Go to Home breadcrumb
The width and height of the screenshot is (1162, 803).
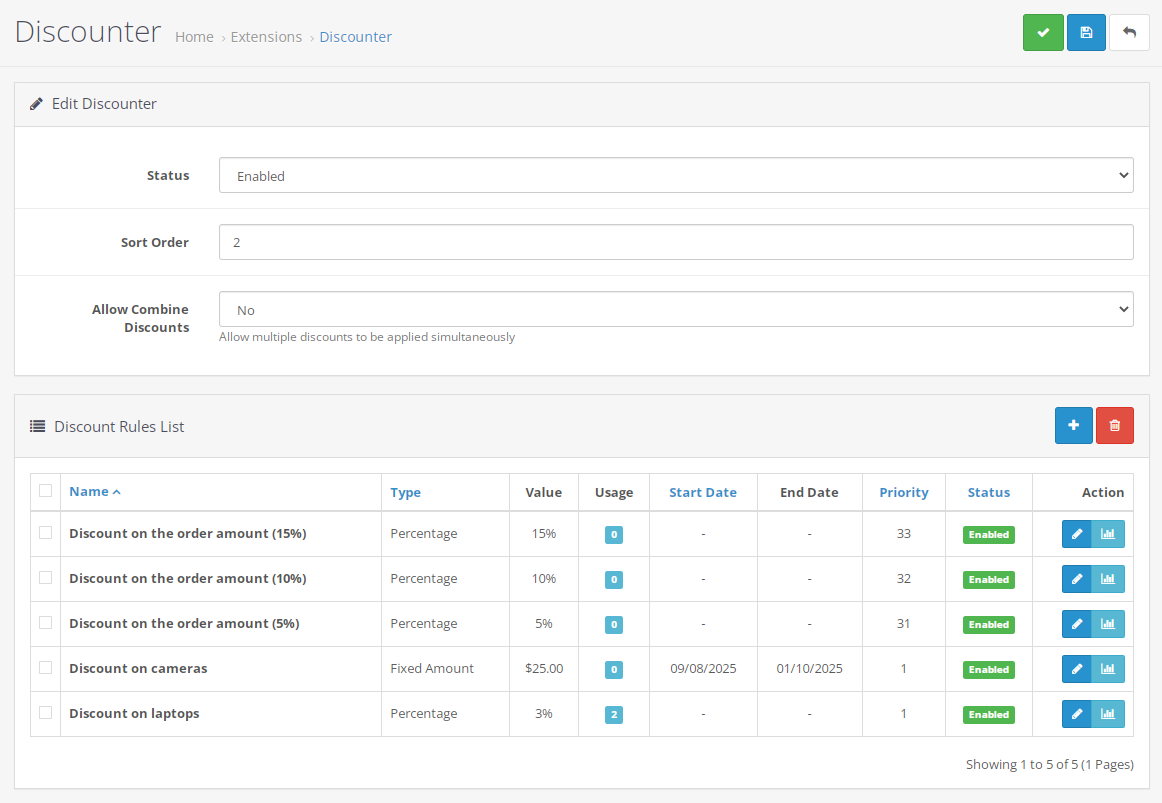[194, 37]
